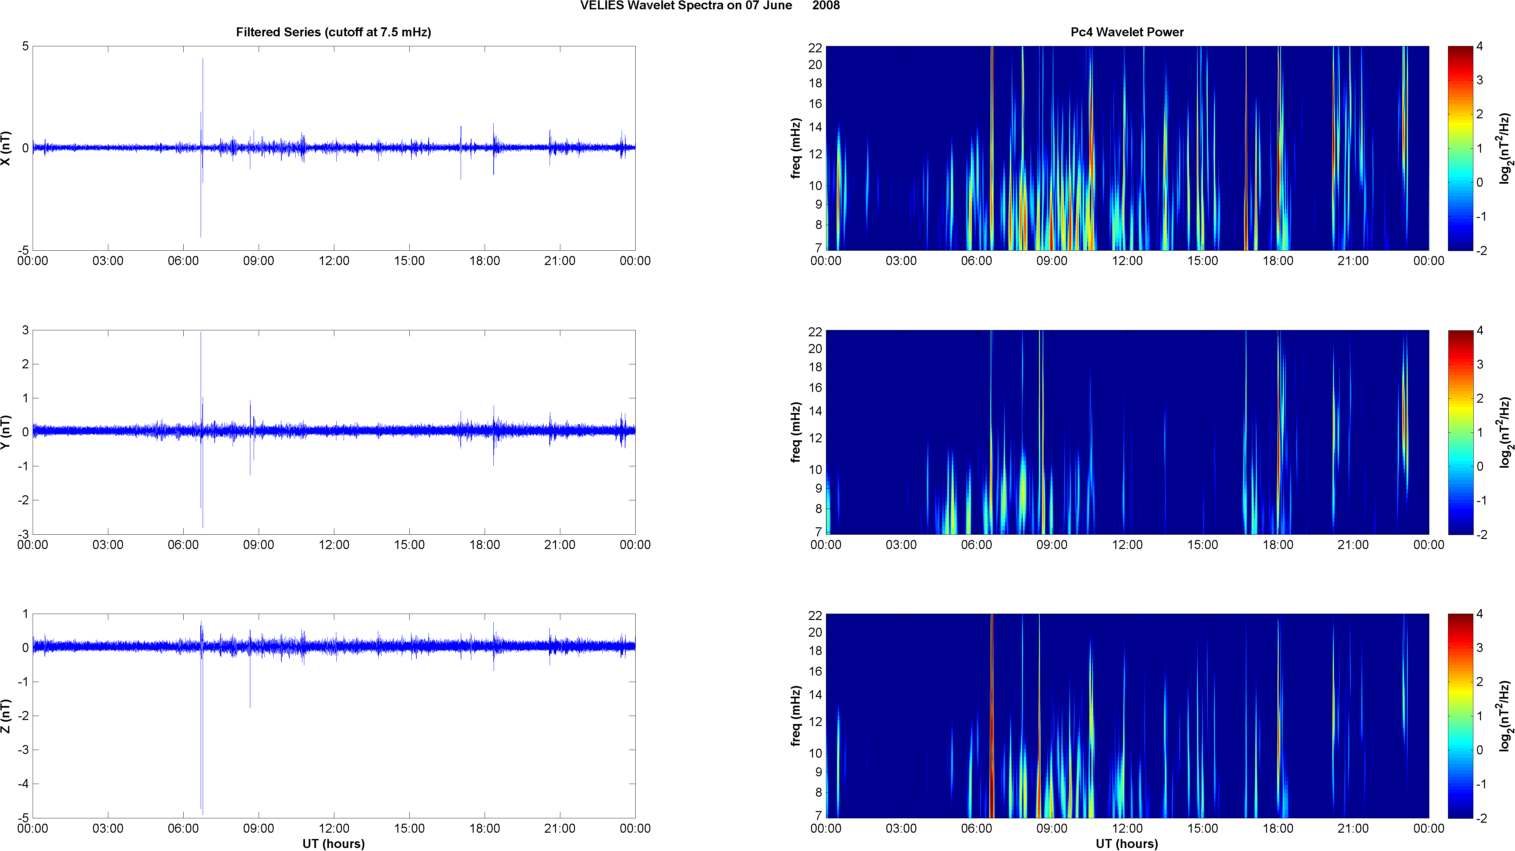Click the bottom wavelet plot colorbar
Viewport: 1515px width, 851px height.
[x=1460, y=716]
